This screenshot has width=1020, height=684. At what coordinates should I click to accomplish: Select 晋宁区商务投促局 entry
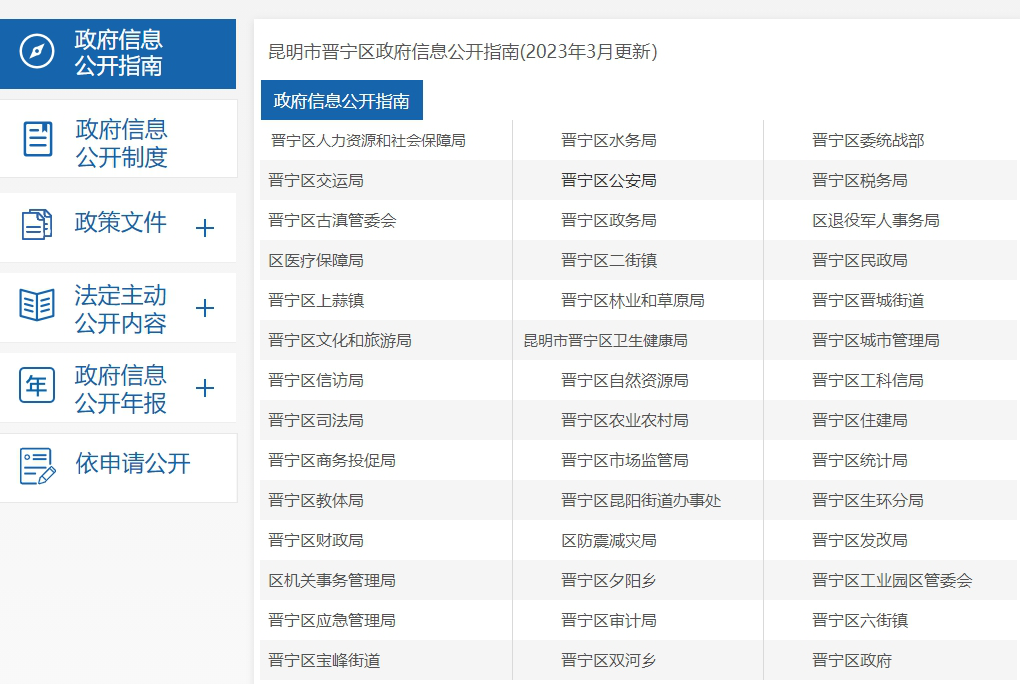point(332,461)
